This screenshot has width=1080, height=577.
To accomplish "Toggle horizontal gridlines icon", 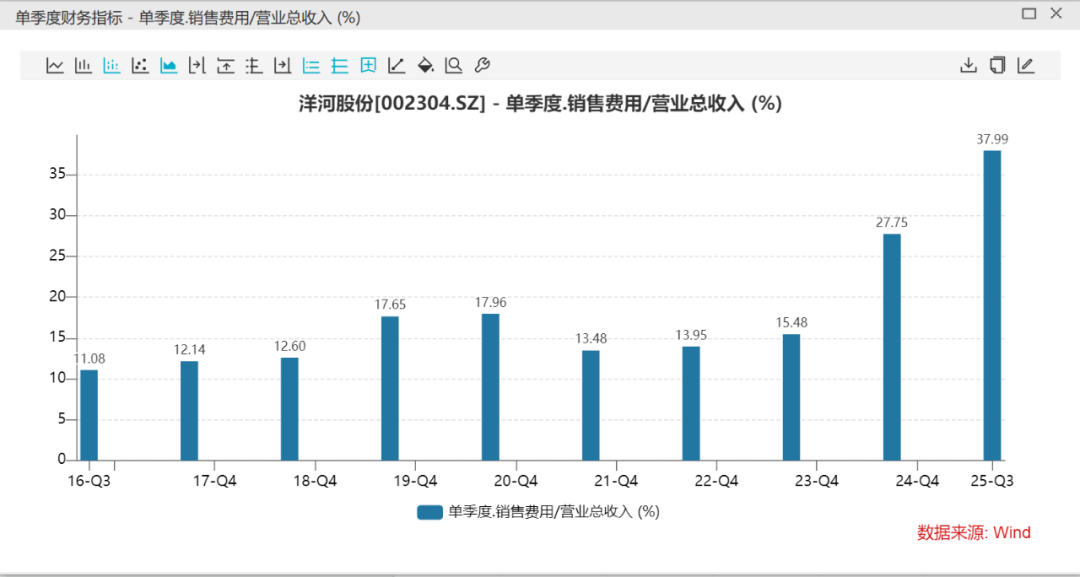I will (x=340, y=65).
